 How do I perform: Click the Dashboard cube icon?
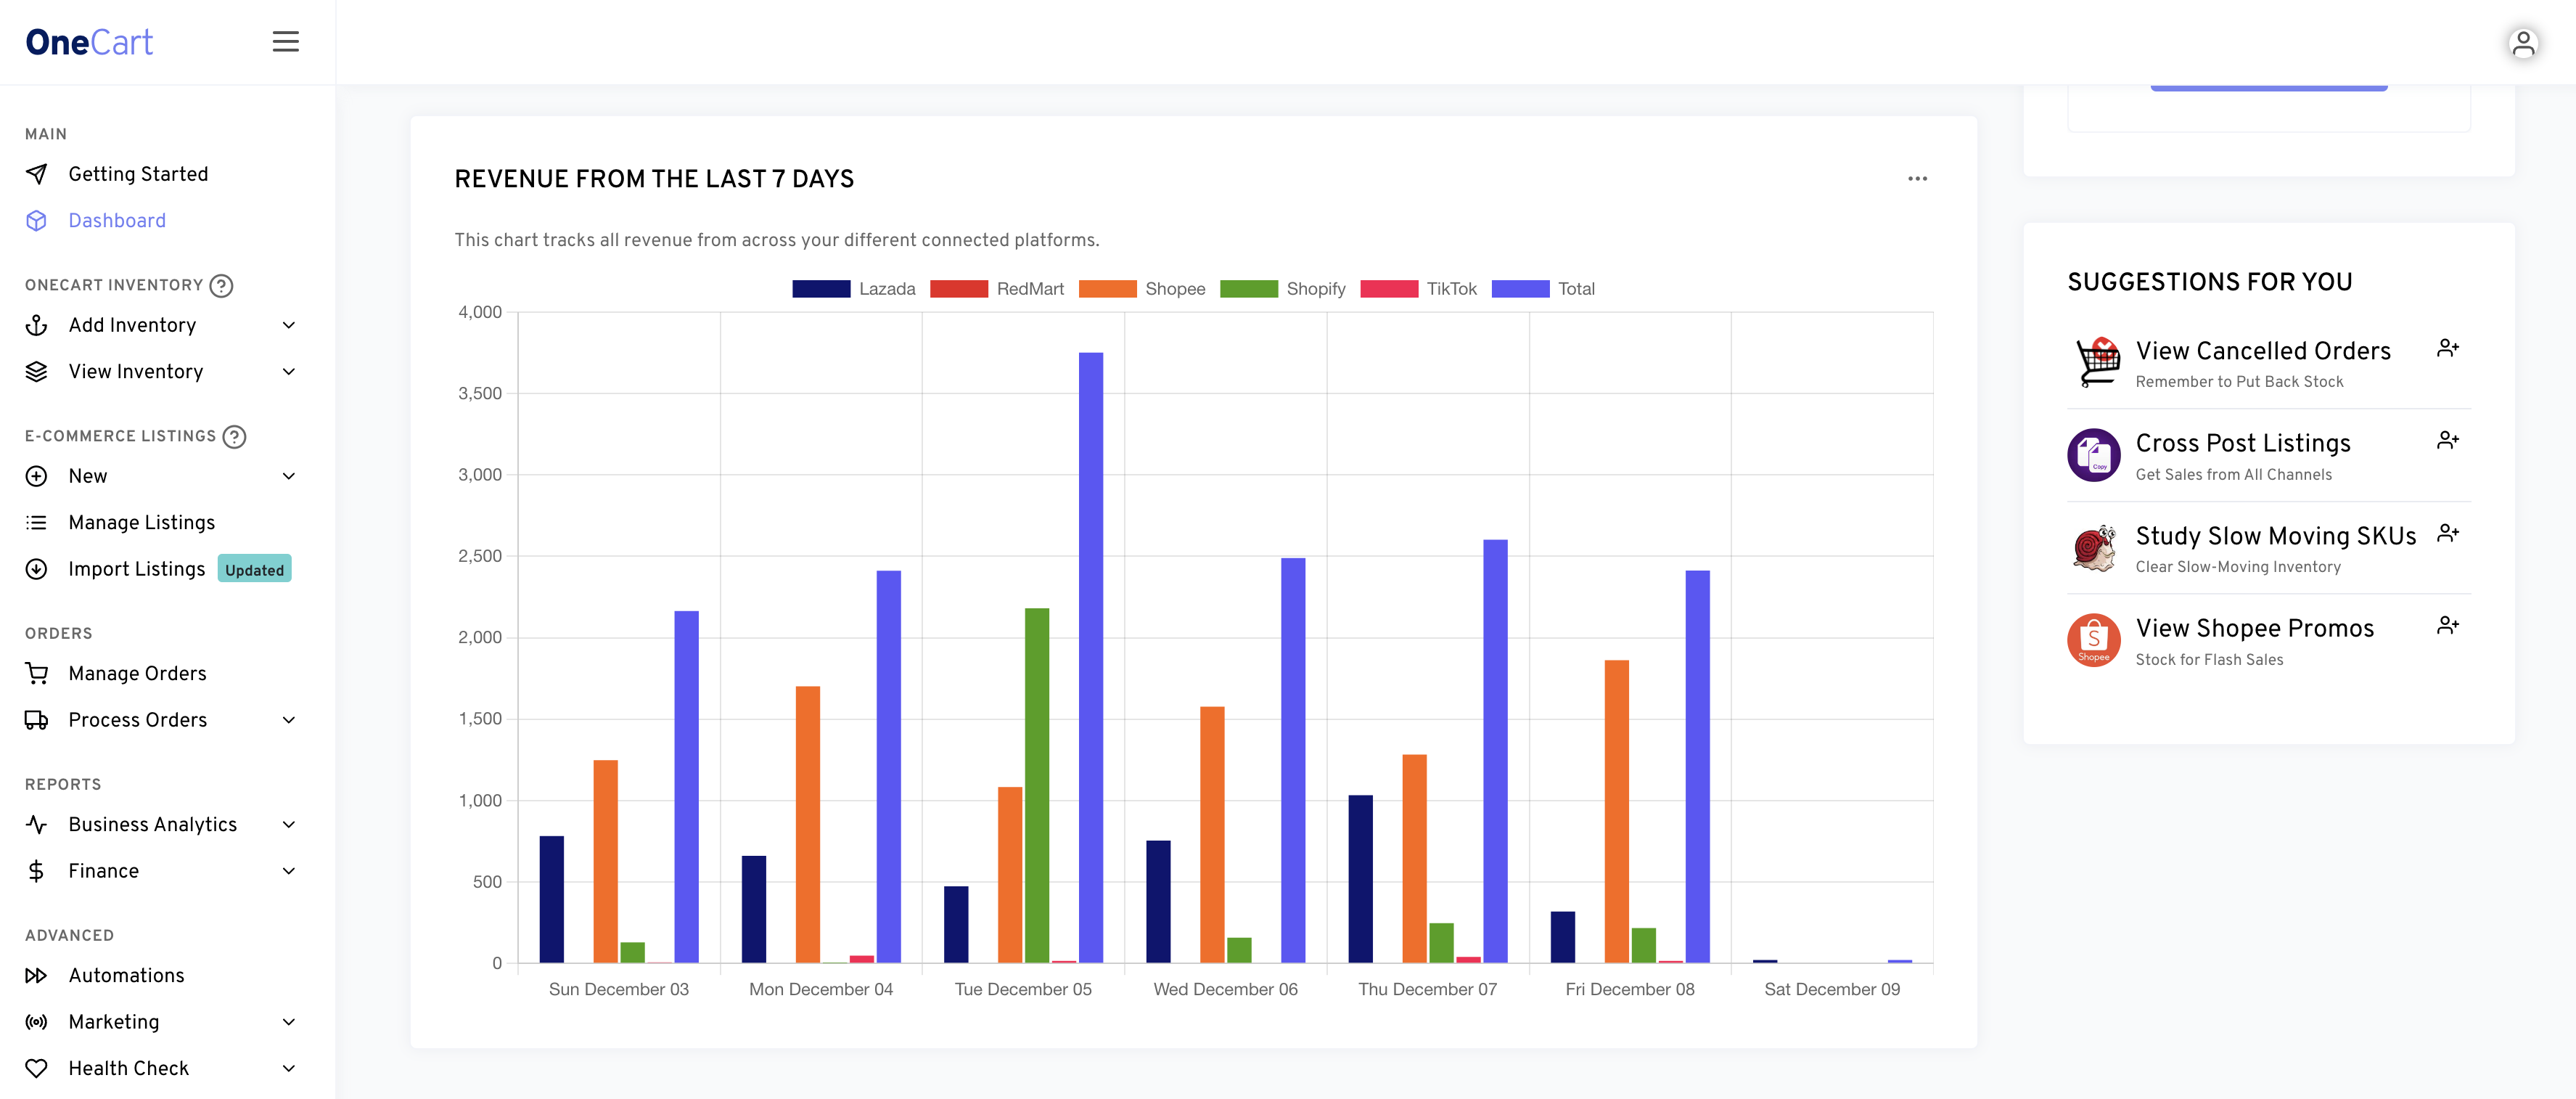pyautogui.click(x=37, y=221)
